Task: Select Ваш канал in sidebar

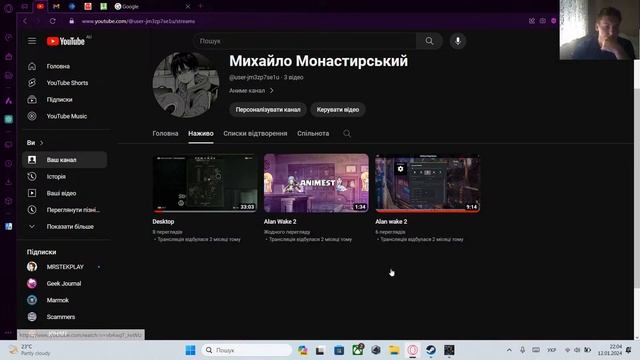Action: [64, 160]
